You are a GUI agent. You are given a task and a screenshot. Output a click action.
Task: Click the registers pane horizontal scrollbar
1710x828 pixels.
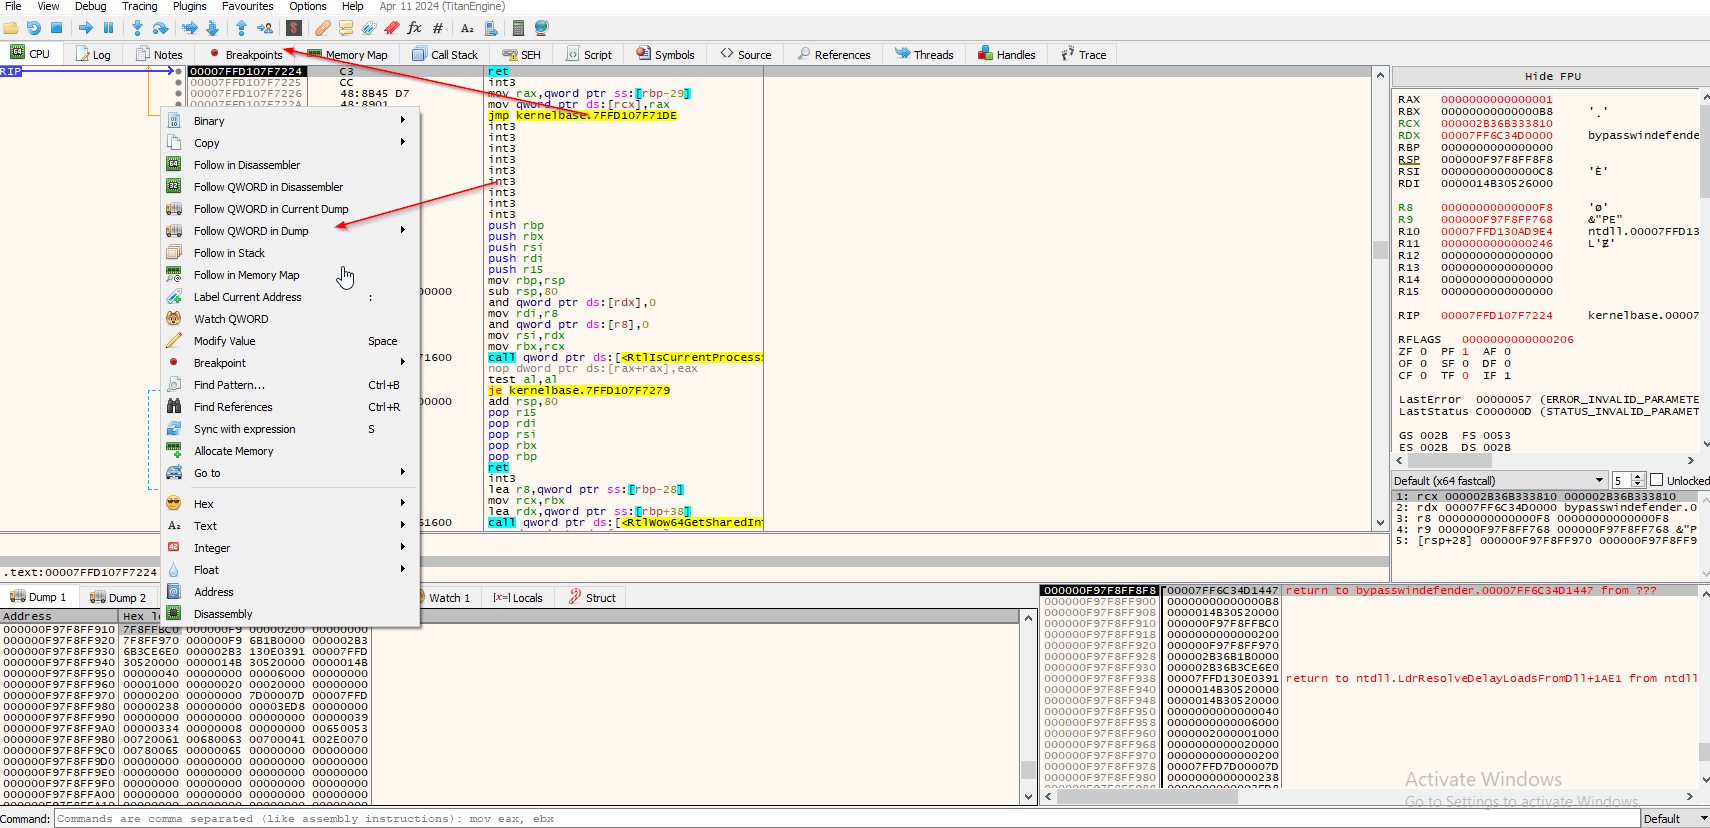pyautogui.click(x=1544, y=460)
